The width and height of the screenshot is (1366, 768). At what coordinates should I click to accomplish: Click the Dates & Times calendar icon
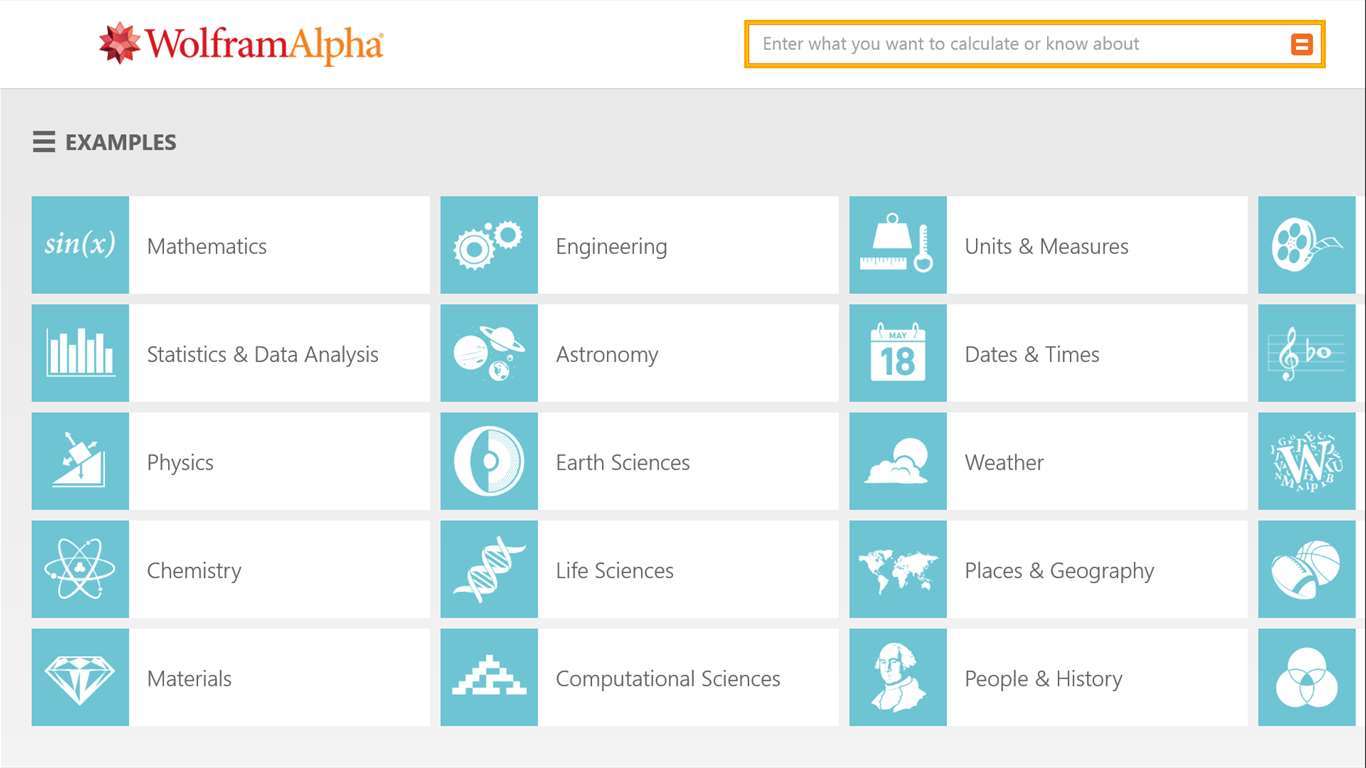898,353
